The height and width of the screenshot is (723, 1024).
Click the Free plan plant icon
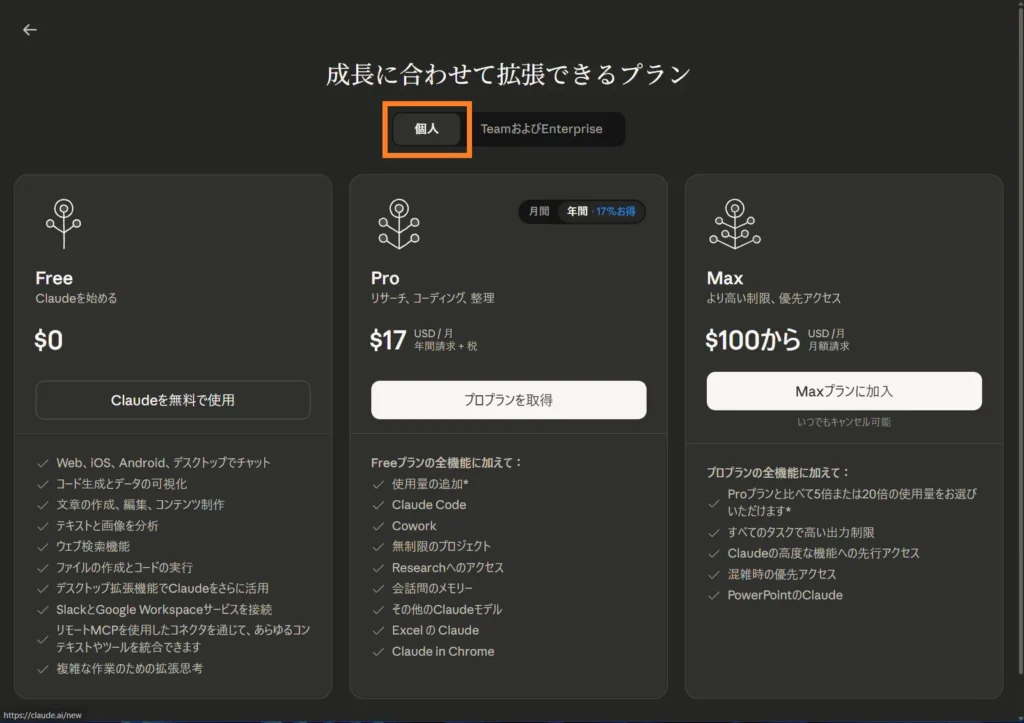(x=63, y=224)
